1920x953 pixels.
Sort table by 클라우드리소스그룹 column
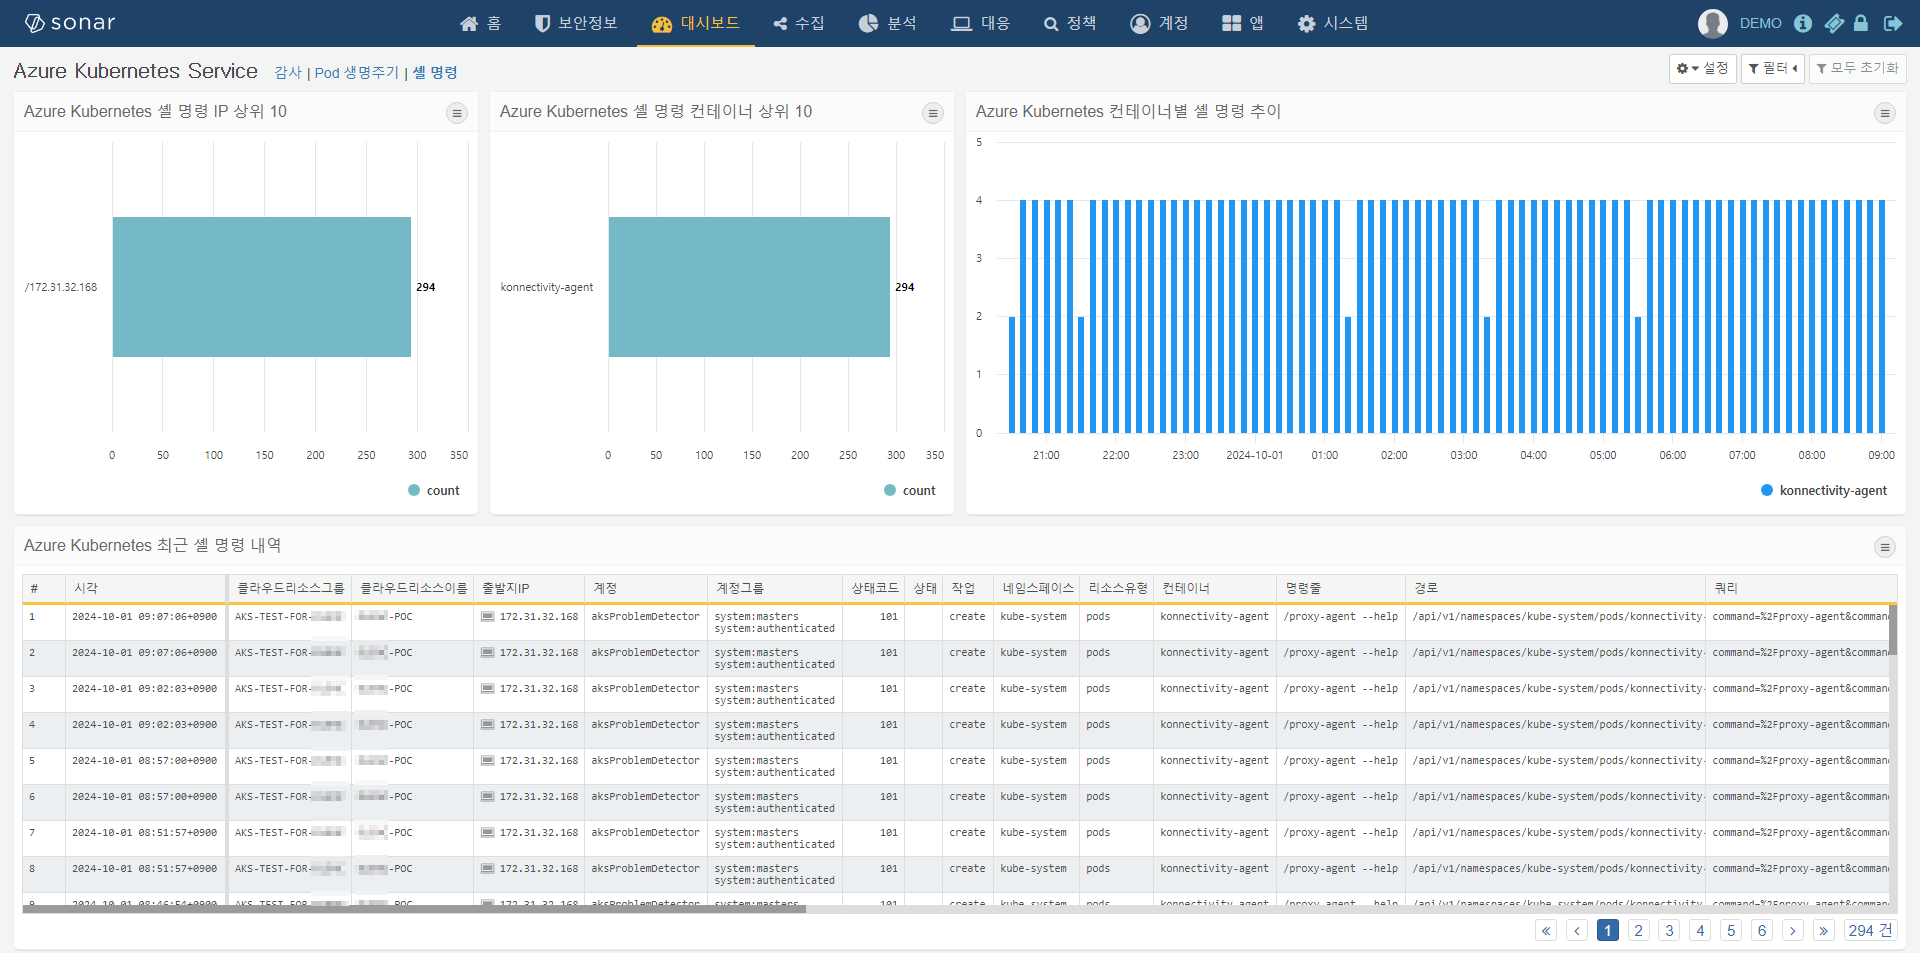point(290,588)
